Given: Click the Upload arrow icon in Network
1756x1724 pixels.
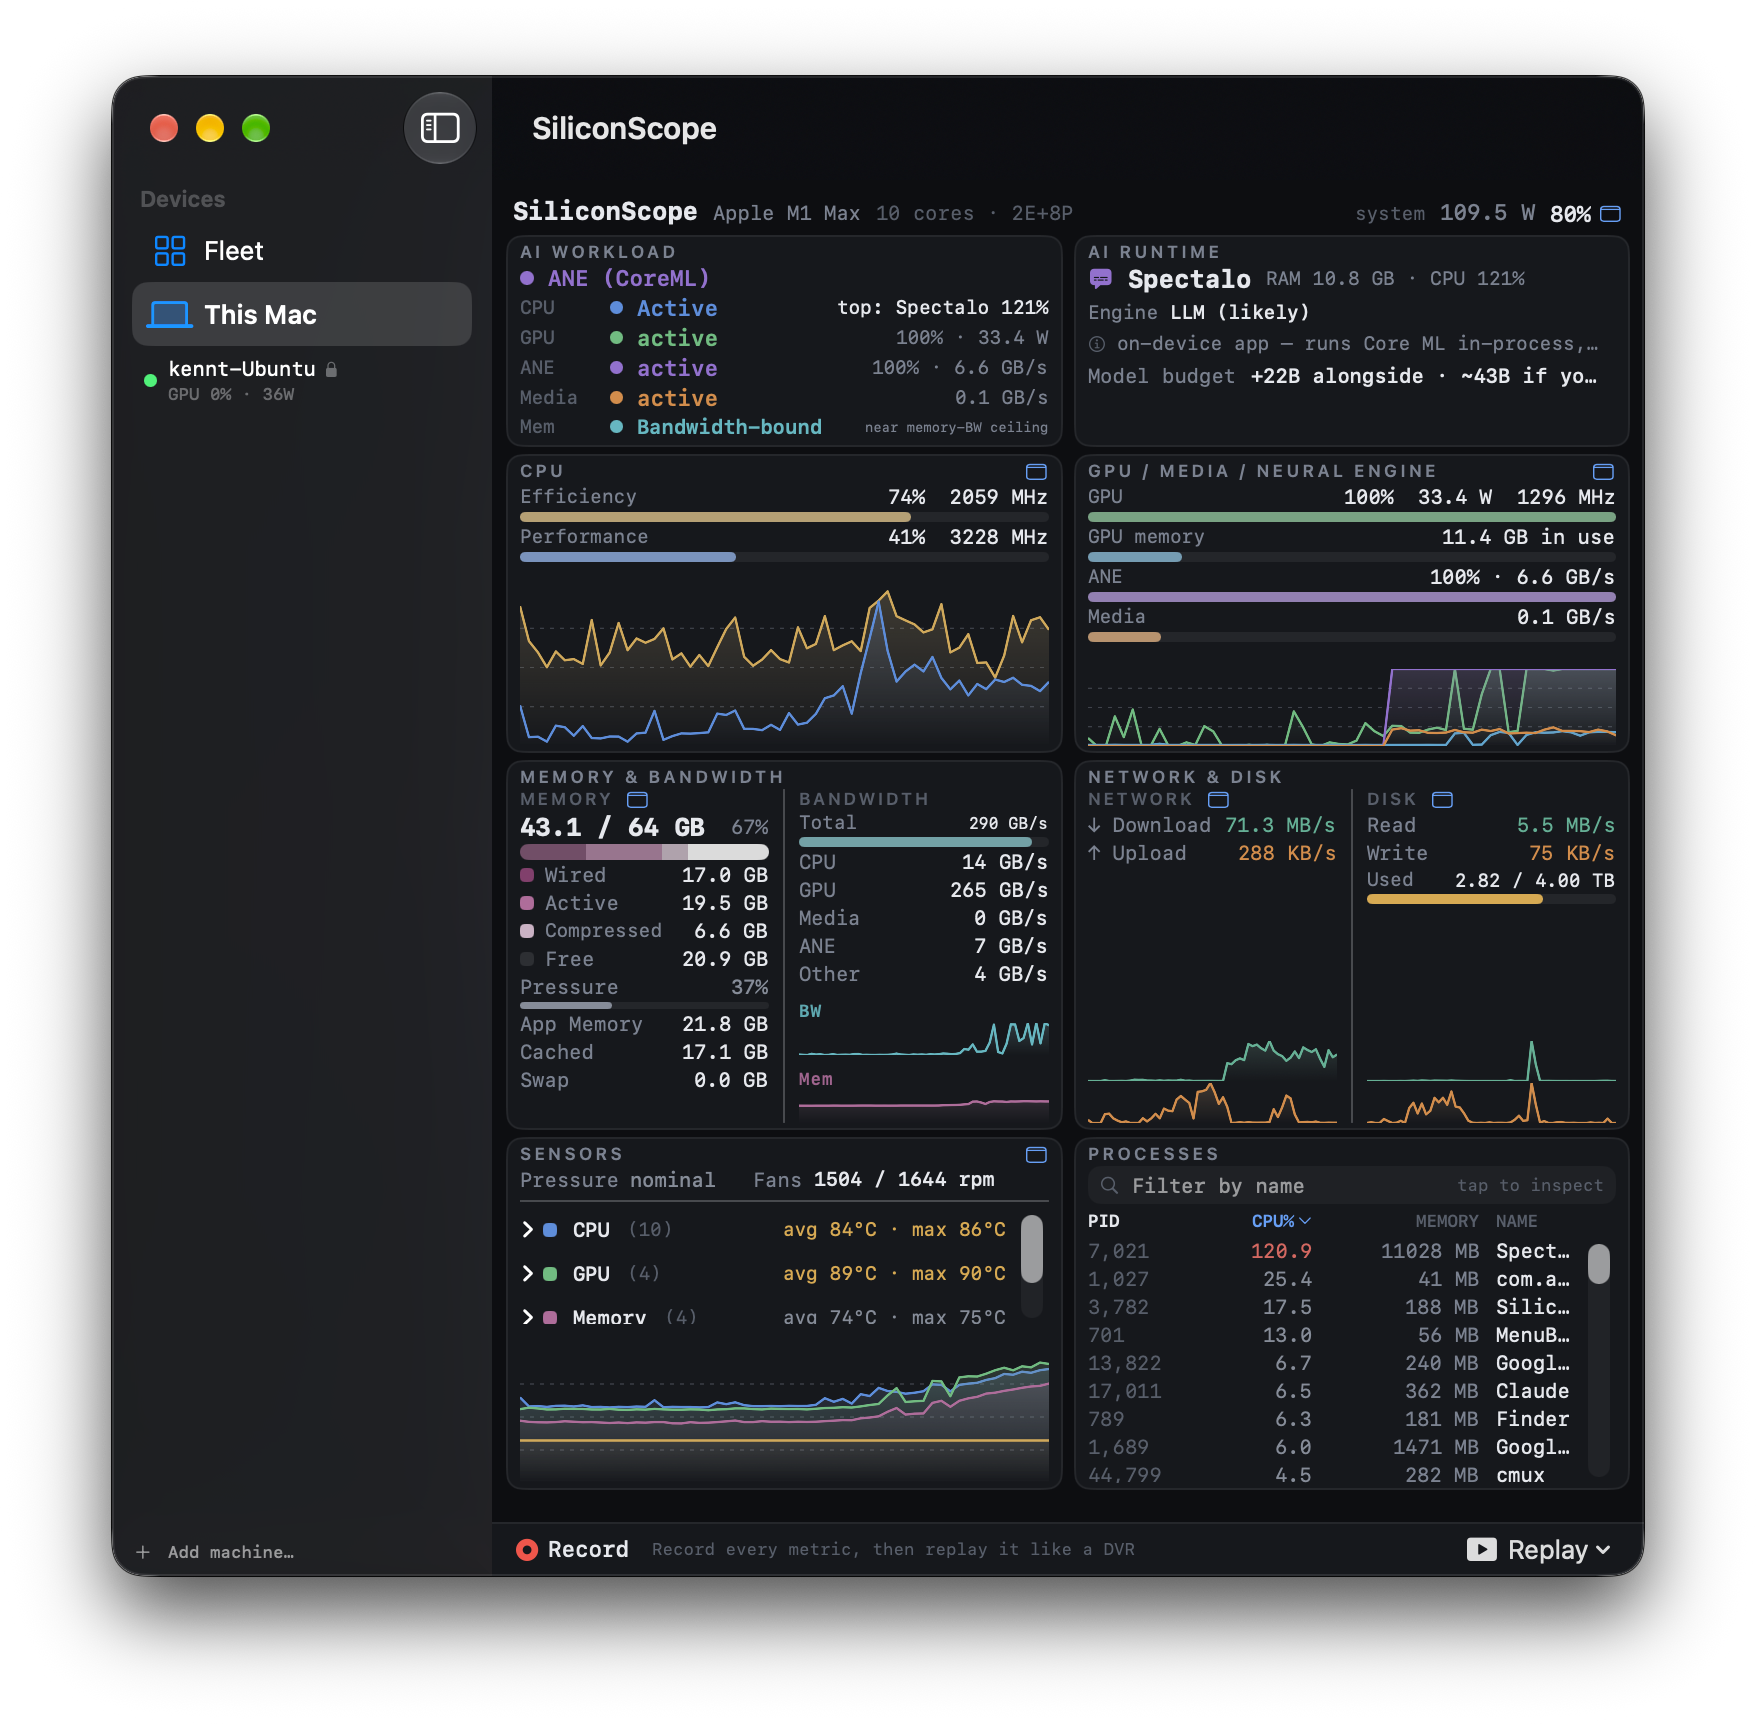Looking at the screenshot, I should pyautogui.click(x=1095, y=853).
